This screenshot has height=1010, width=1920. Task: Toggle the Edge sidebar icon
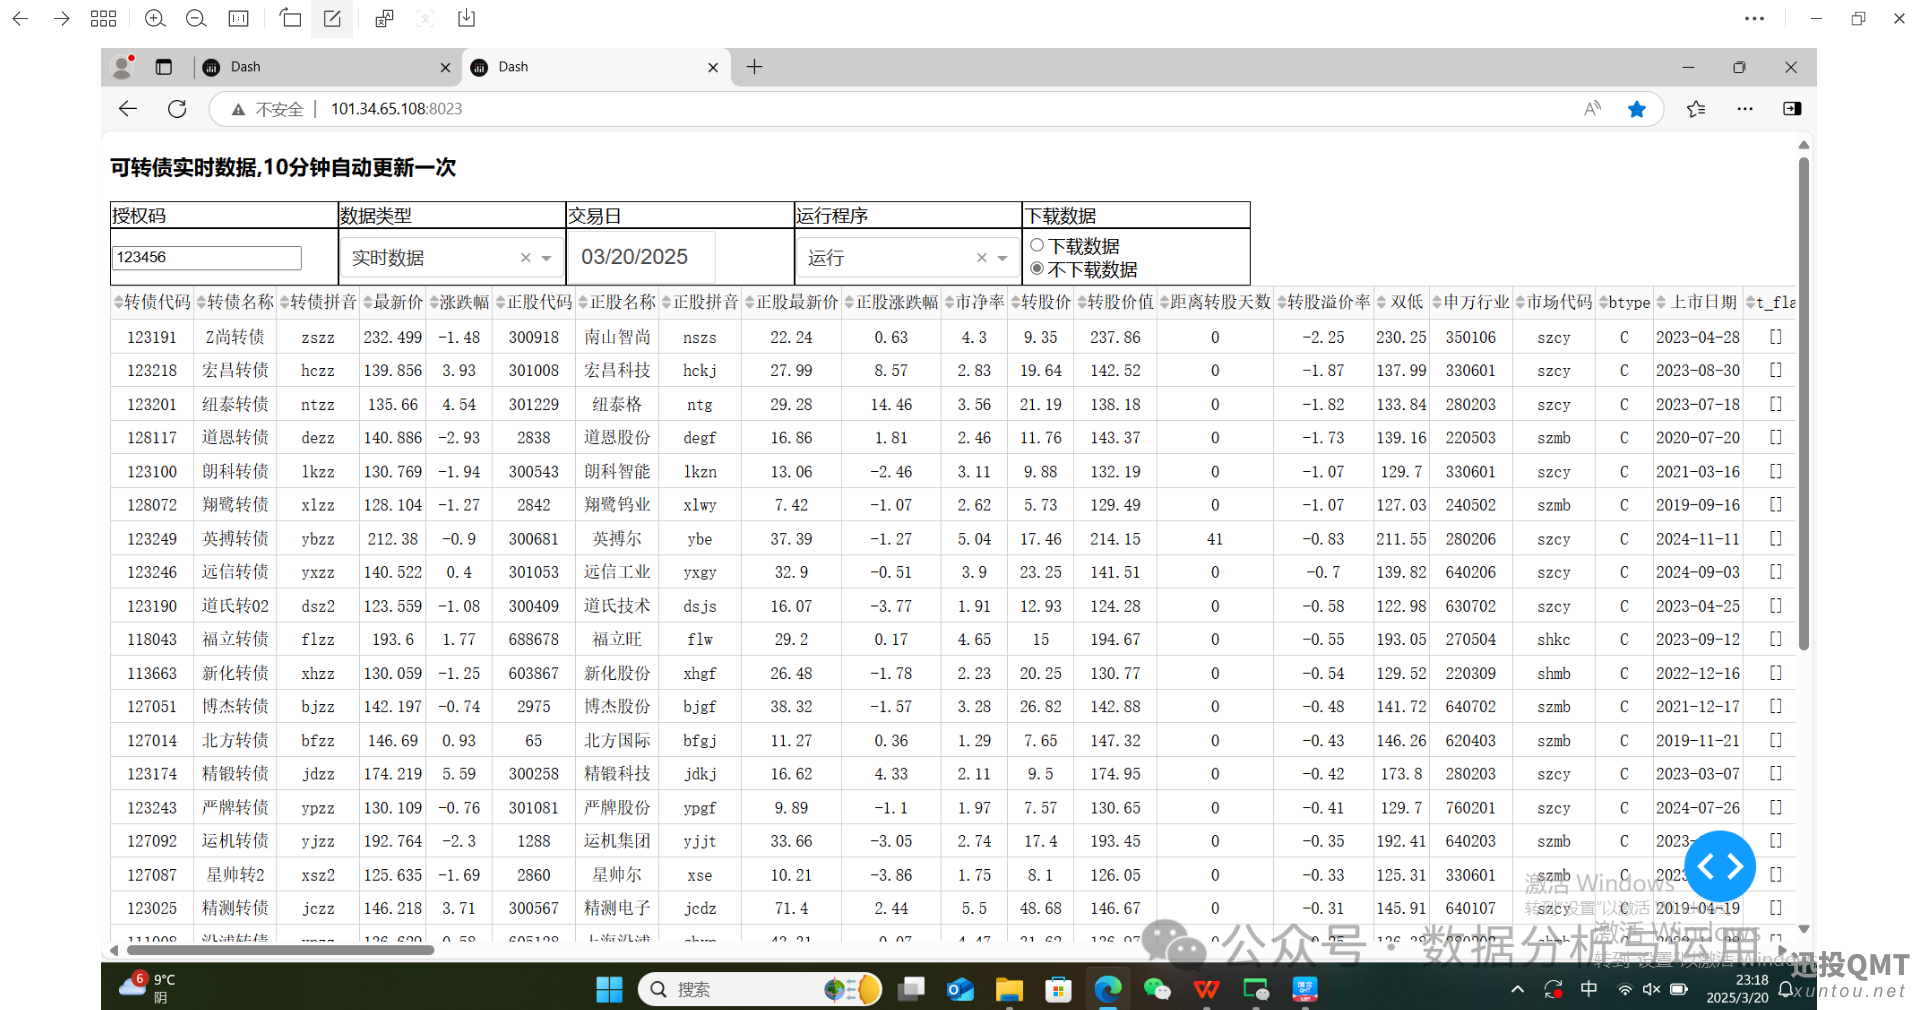point(1792,109)
